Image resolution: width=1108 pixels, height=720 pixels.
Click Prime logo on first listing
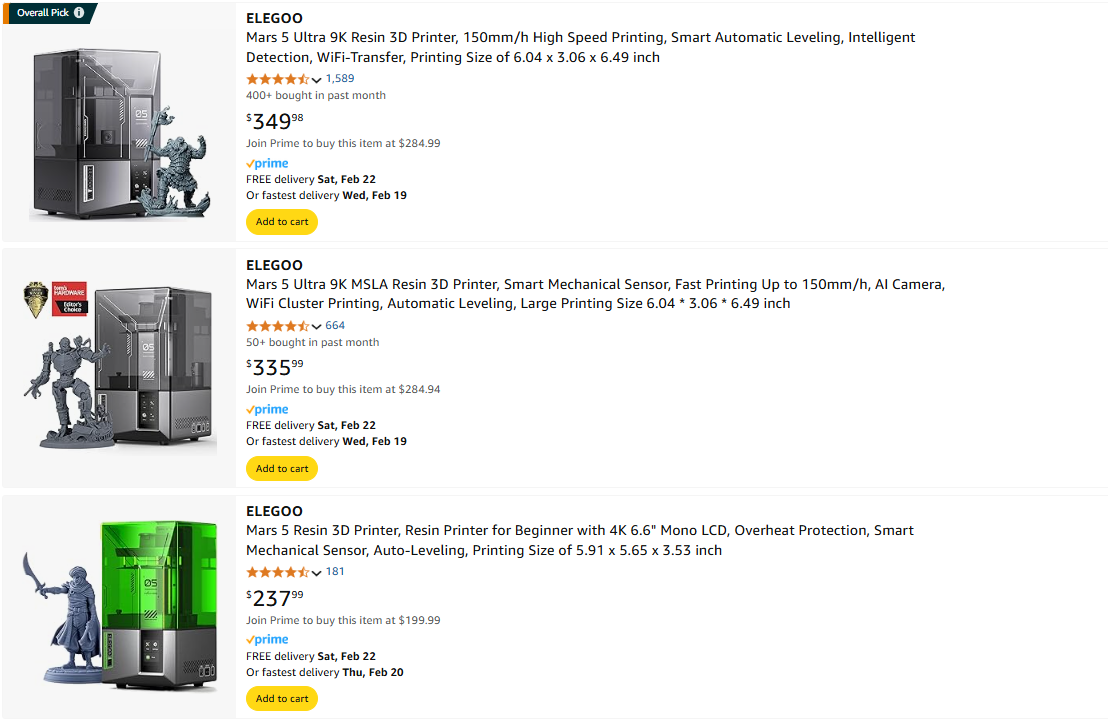tap(267, 163)
